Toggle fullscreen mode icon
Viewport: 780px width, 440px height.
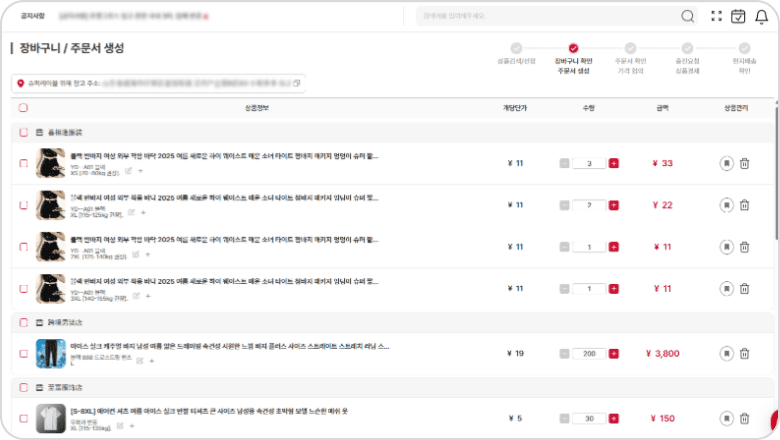coord(716,16)
